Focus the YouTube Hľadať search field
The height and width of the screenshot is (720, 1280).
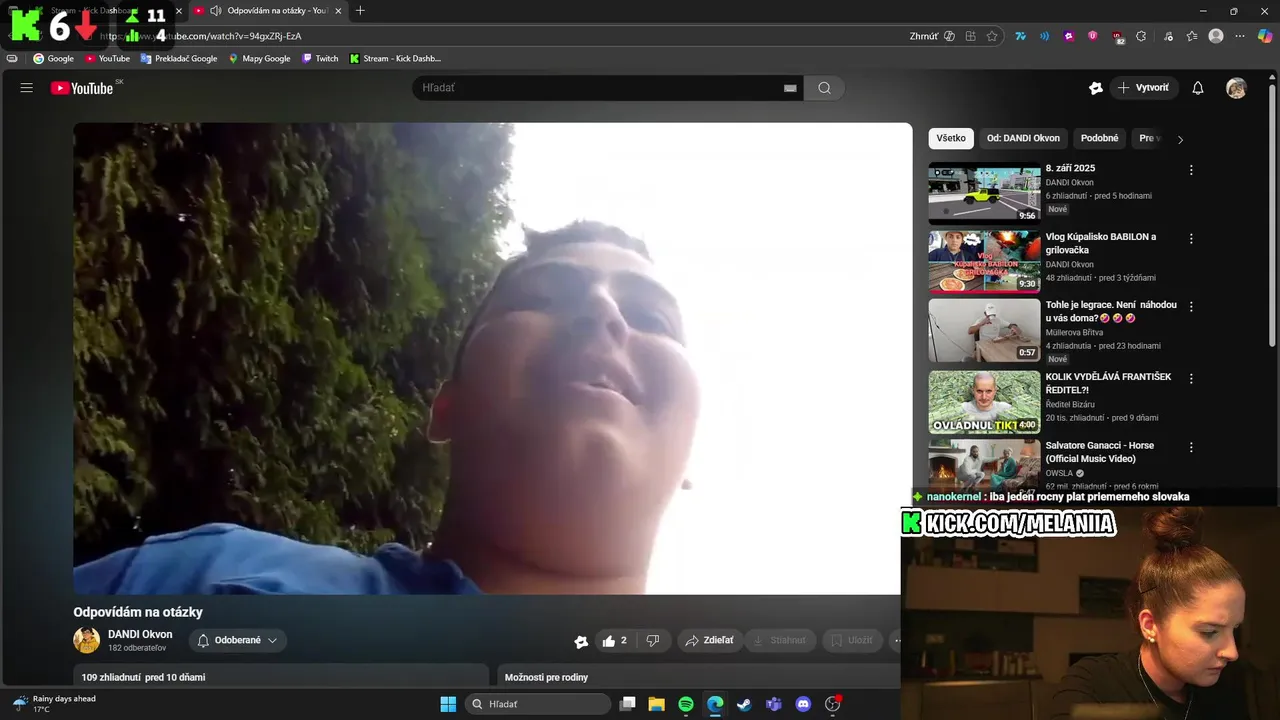600,88
